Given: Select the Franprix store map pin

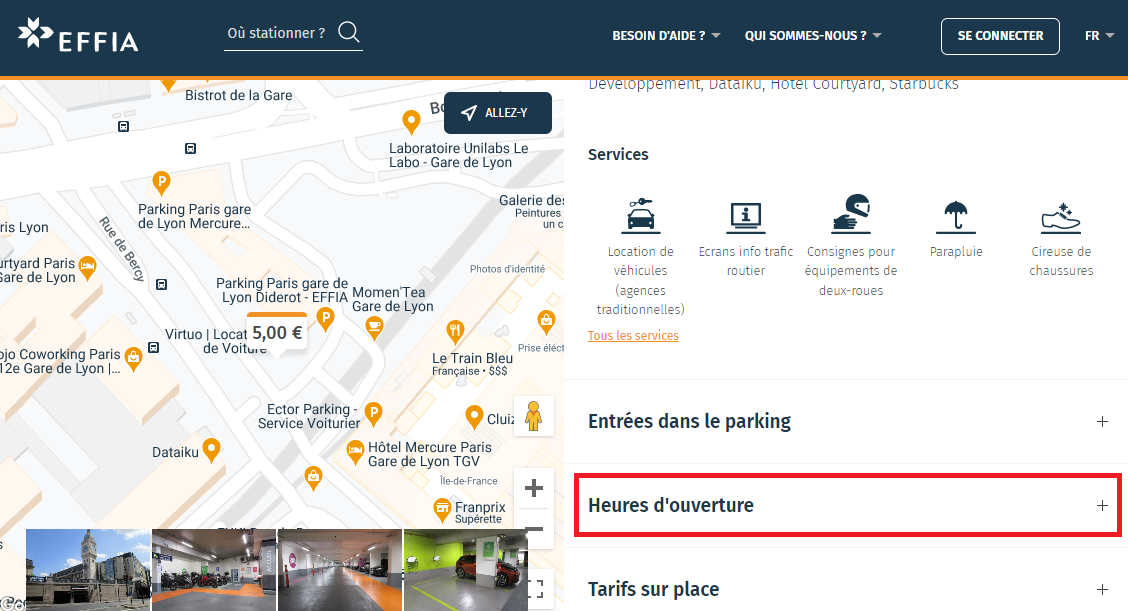Looking at the screenshot, I should (442, 510).
